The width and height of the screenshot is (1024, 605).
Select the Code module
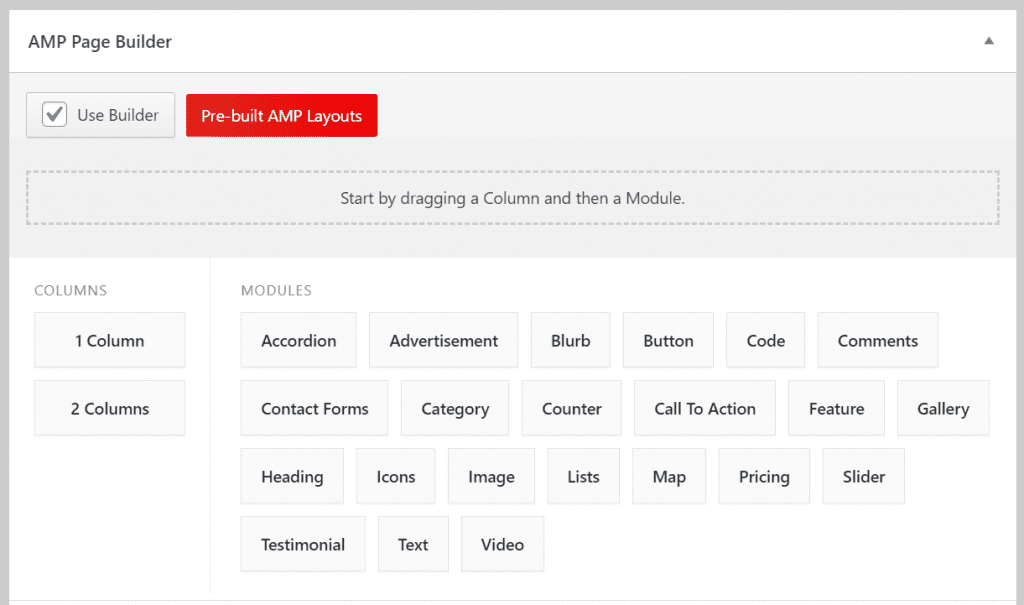765,340
